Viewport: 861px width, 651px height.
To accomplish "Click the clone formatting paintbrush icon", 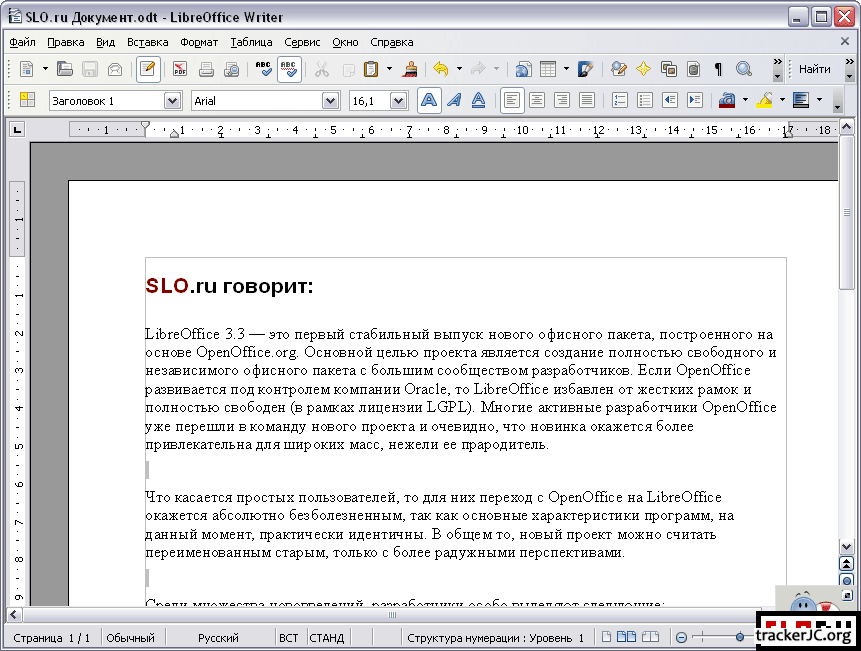I will tap(410, 69).
